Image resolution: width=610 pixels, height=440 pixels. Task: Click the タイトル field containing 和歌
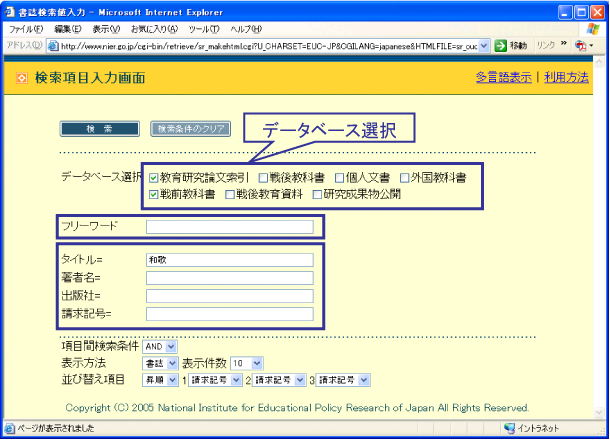[230, 260]
